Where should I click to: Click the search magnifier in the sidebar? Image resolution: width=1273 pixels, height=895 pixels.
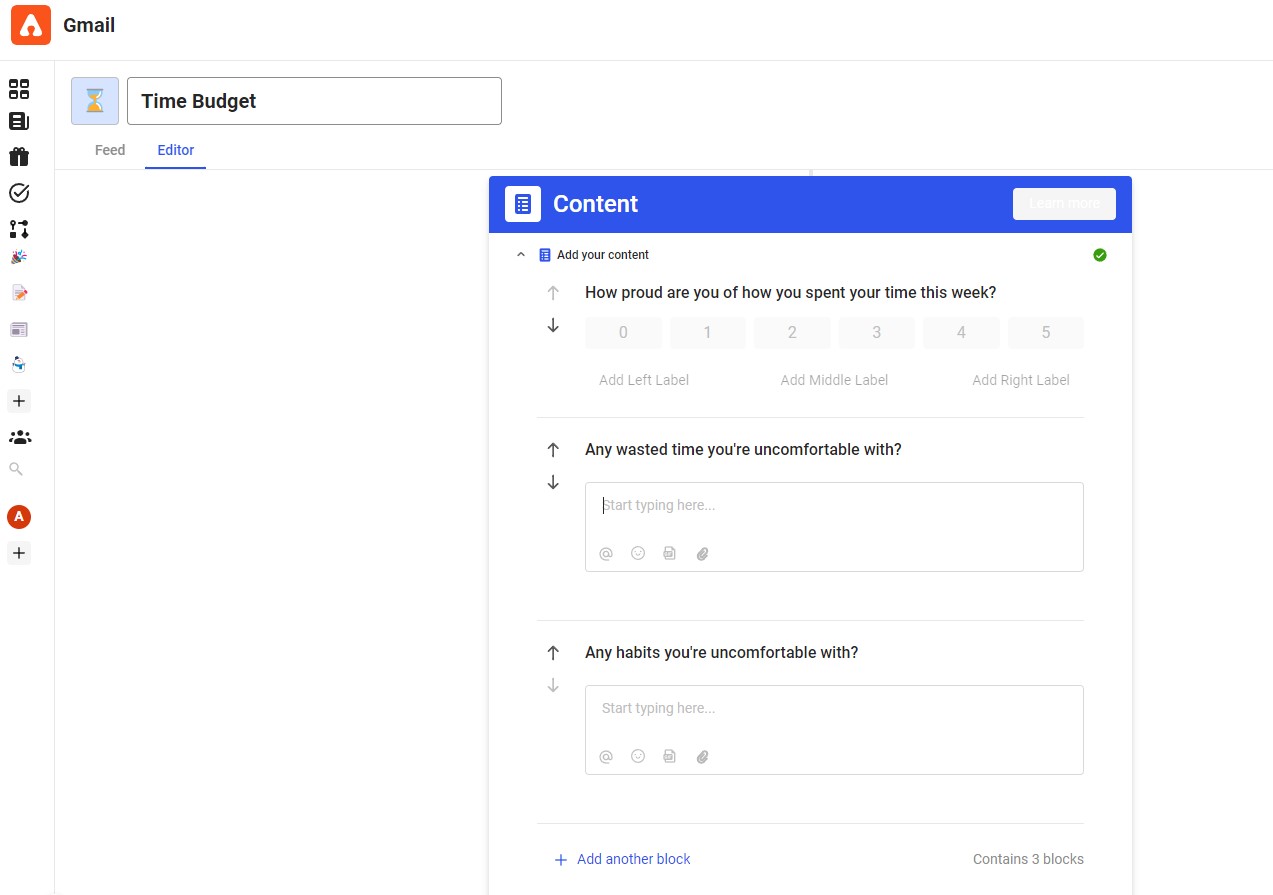(15, 468)
